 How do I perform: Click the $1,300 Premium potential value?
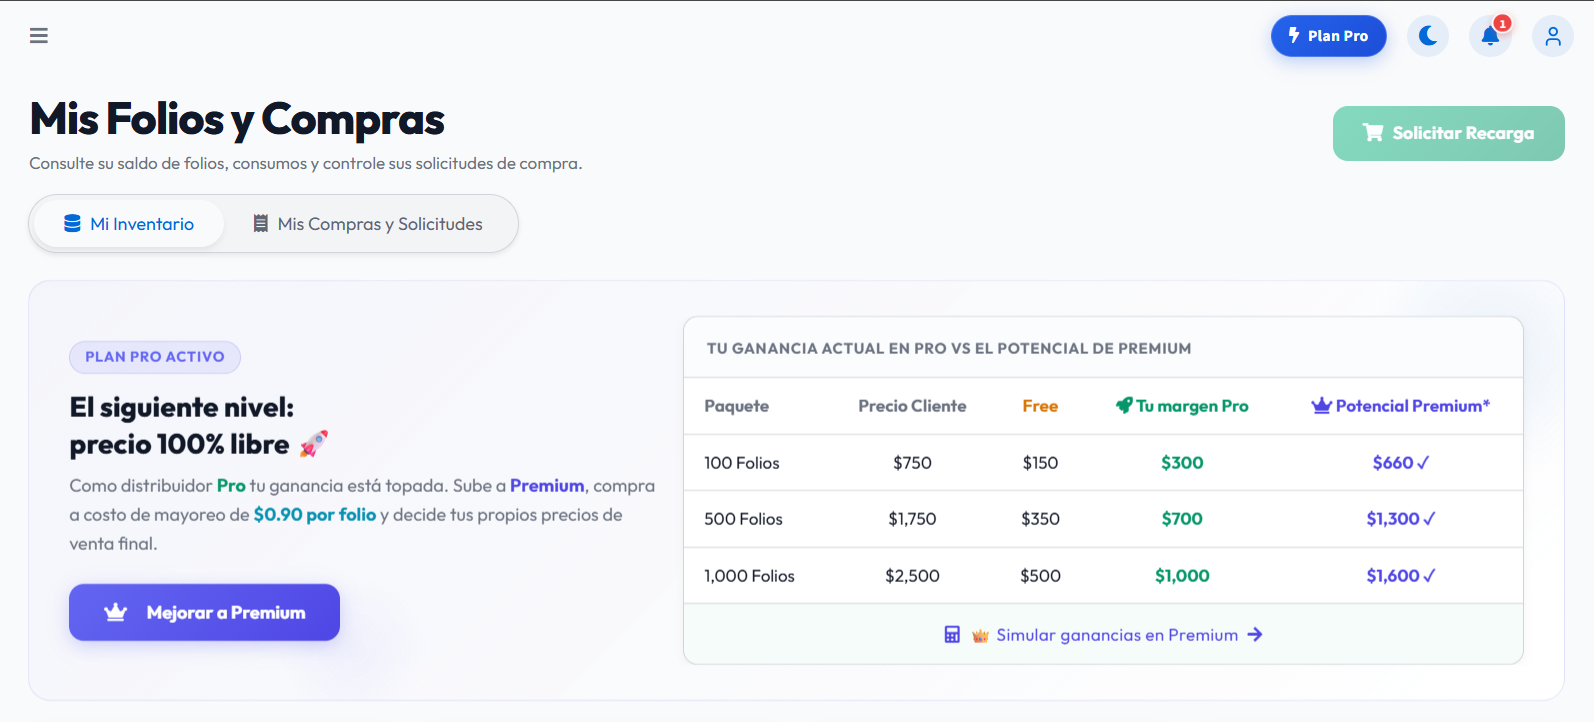coord(1400,519)
